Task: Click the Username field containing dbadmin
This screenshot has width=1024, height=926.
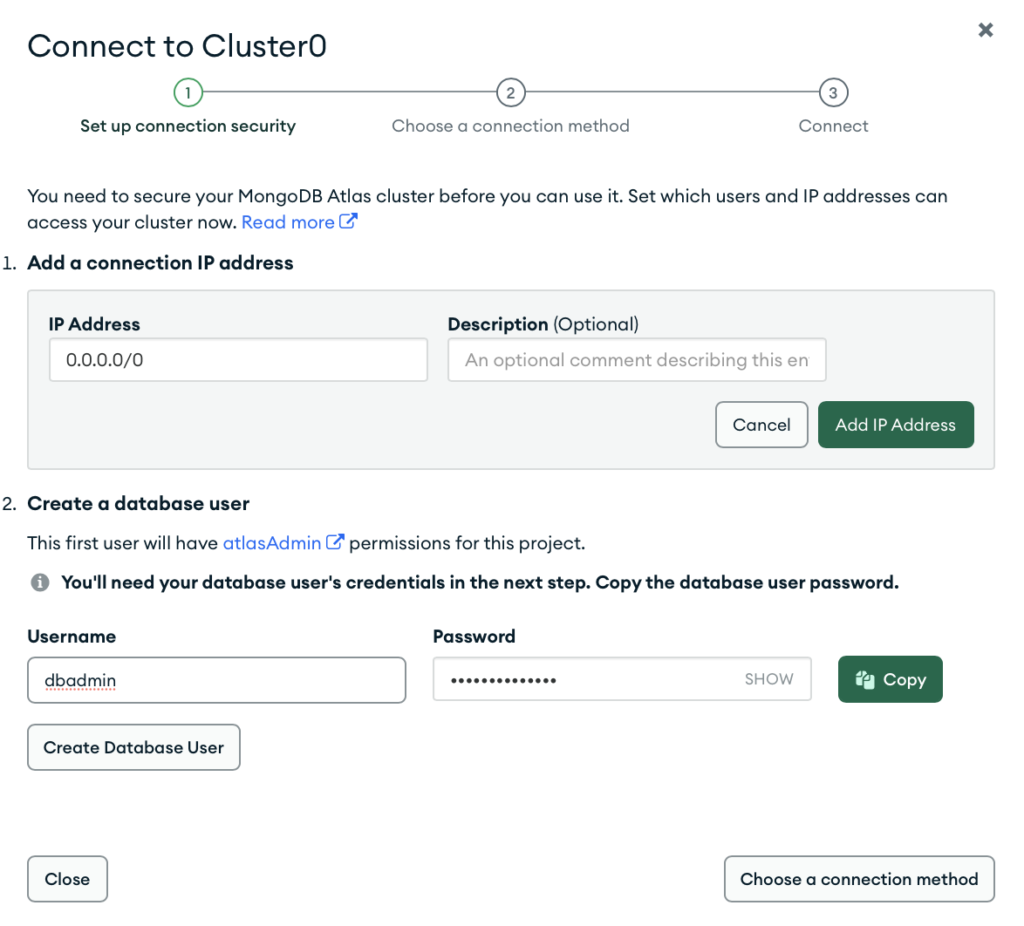Action: pyautogui.click(x=216, y=680)
